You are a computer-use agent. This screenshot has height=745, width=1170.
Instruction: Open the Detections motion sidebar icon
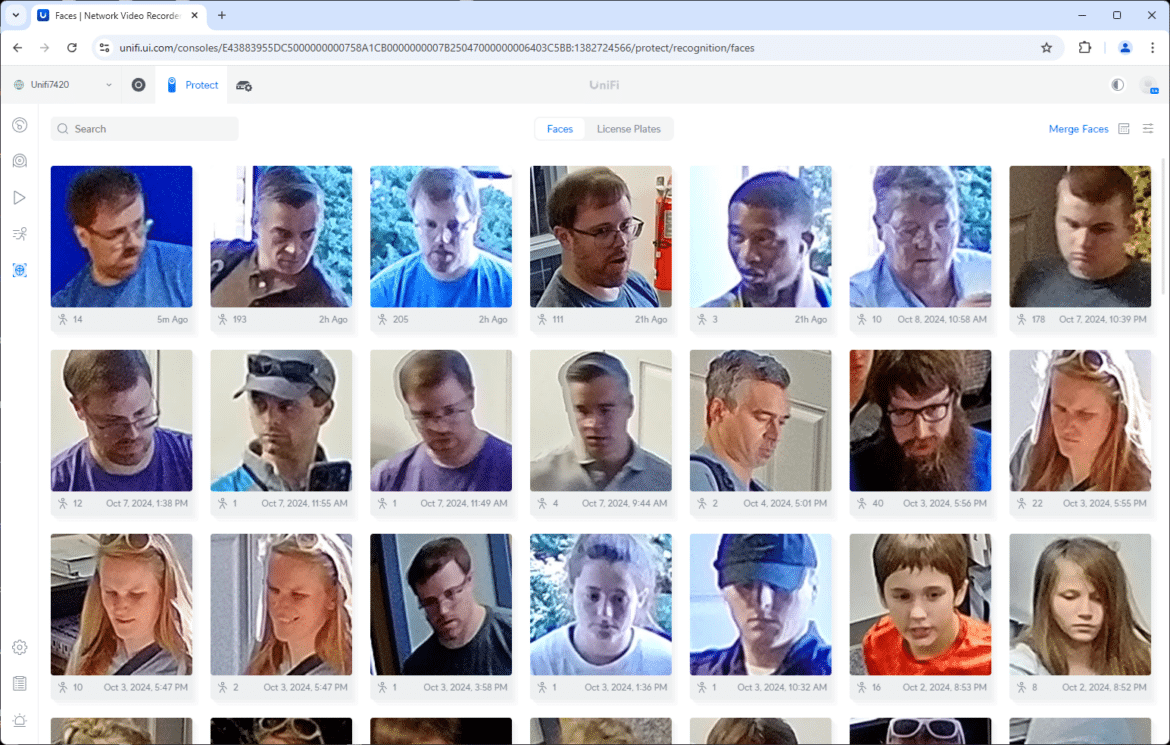tap(20, 234)
